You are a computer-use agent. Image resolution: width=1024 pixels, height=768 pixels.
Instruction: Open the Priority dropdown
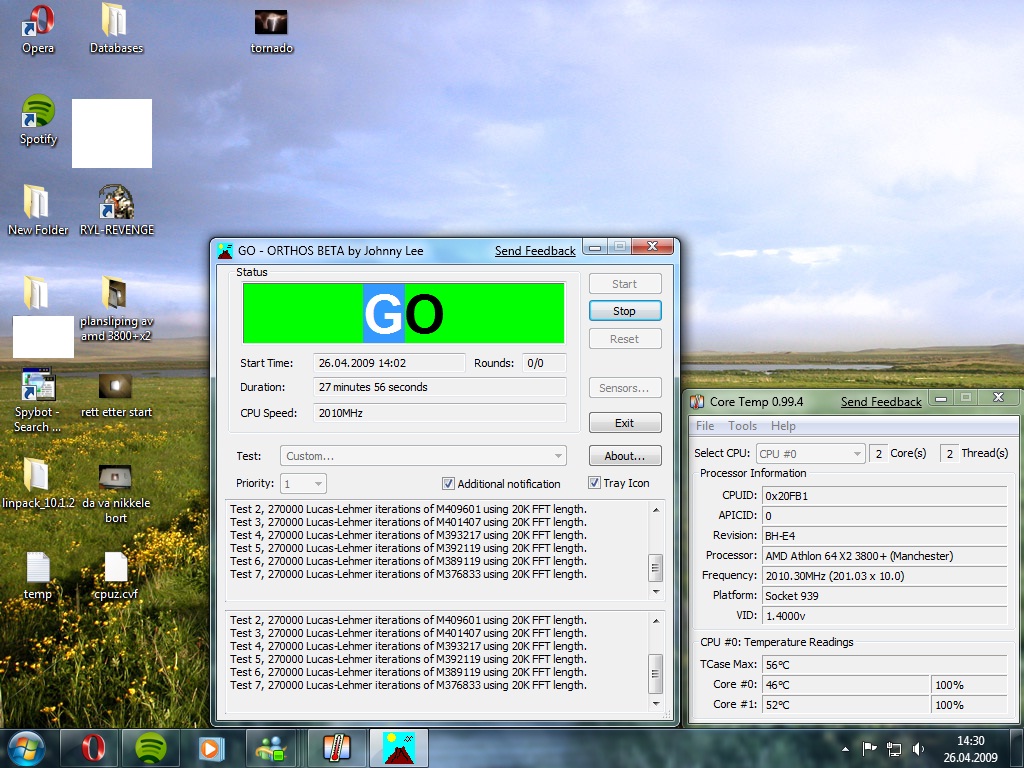point(304,484)
